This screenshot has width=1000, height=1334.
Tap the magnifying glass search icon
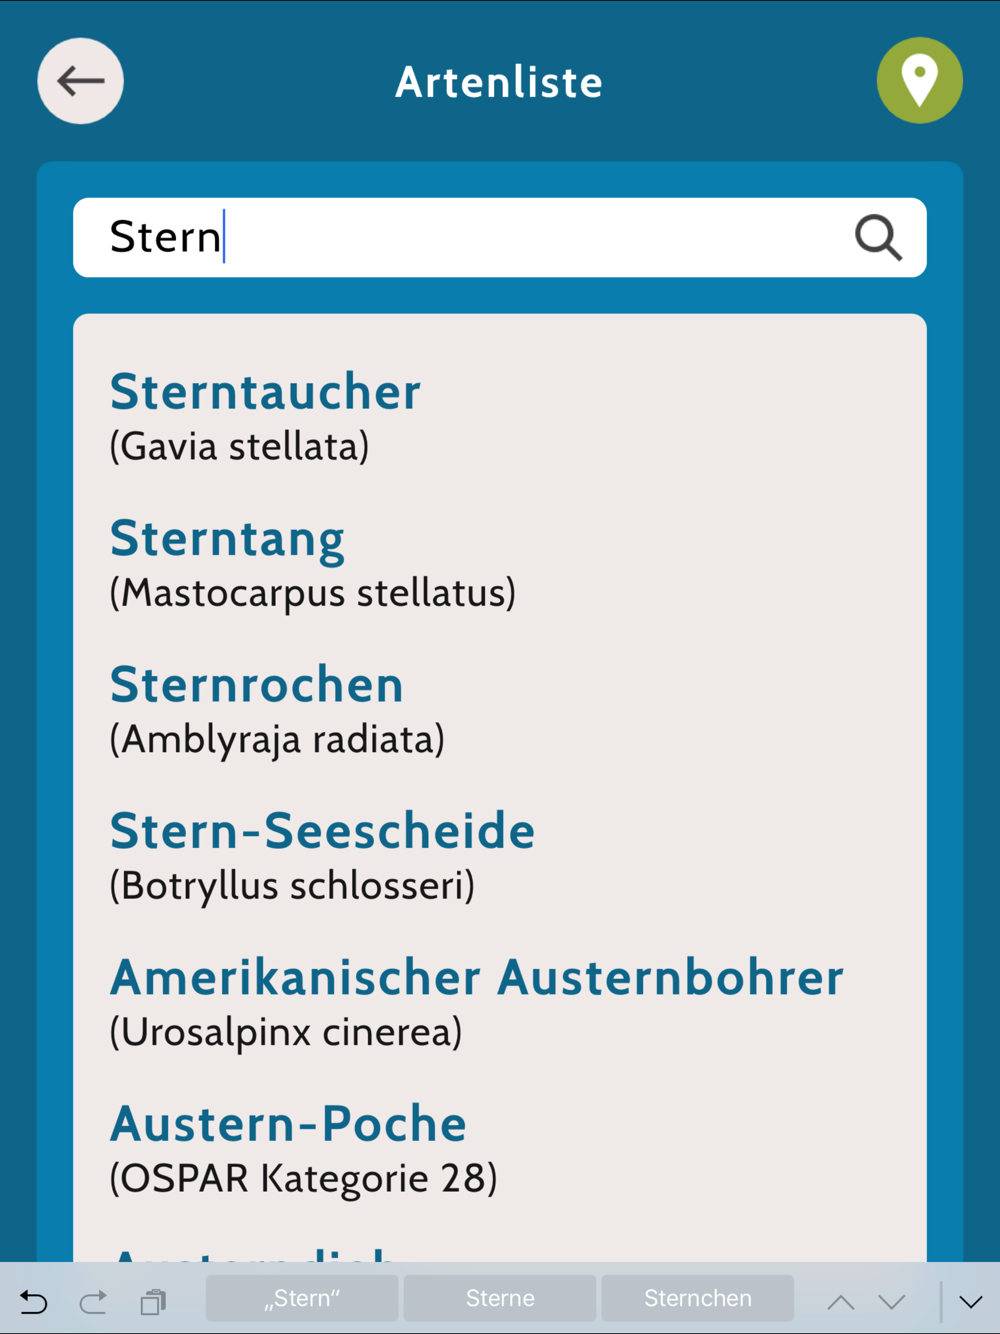[x=878, y=238]
